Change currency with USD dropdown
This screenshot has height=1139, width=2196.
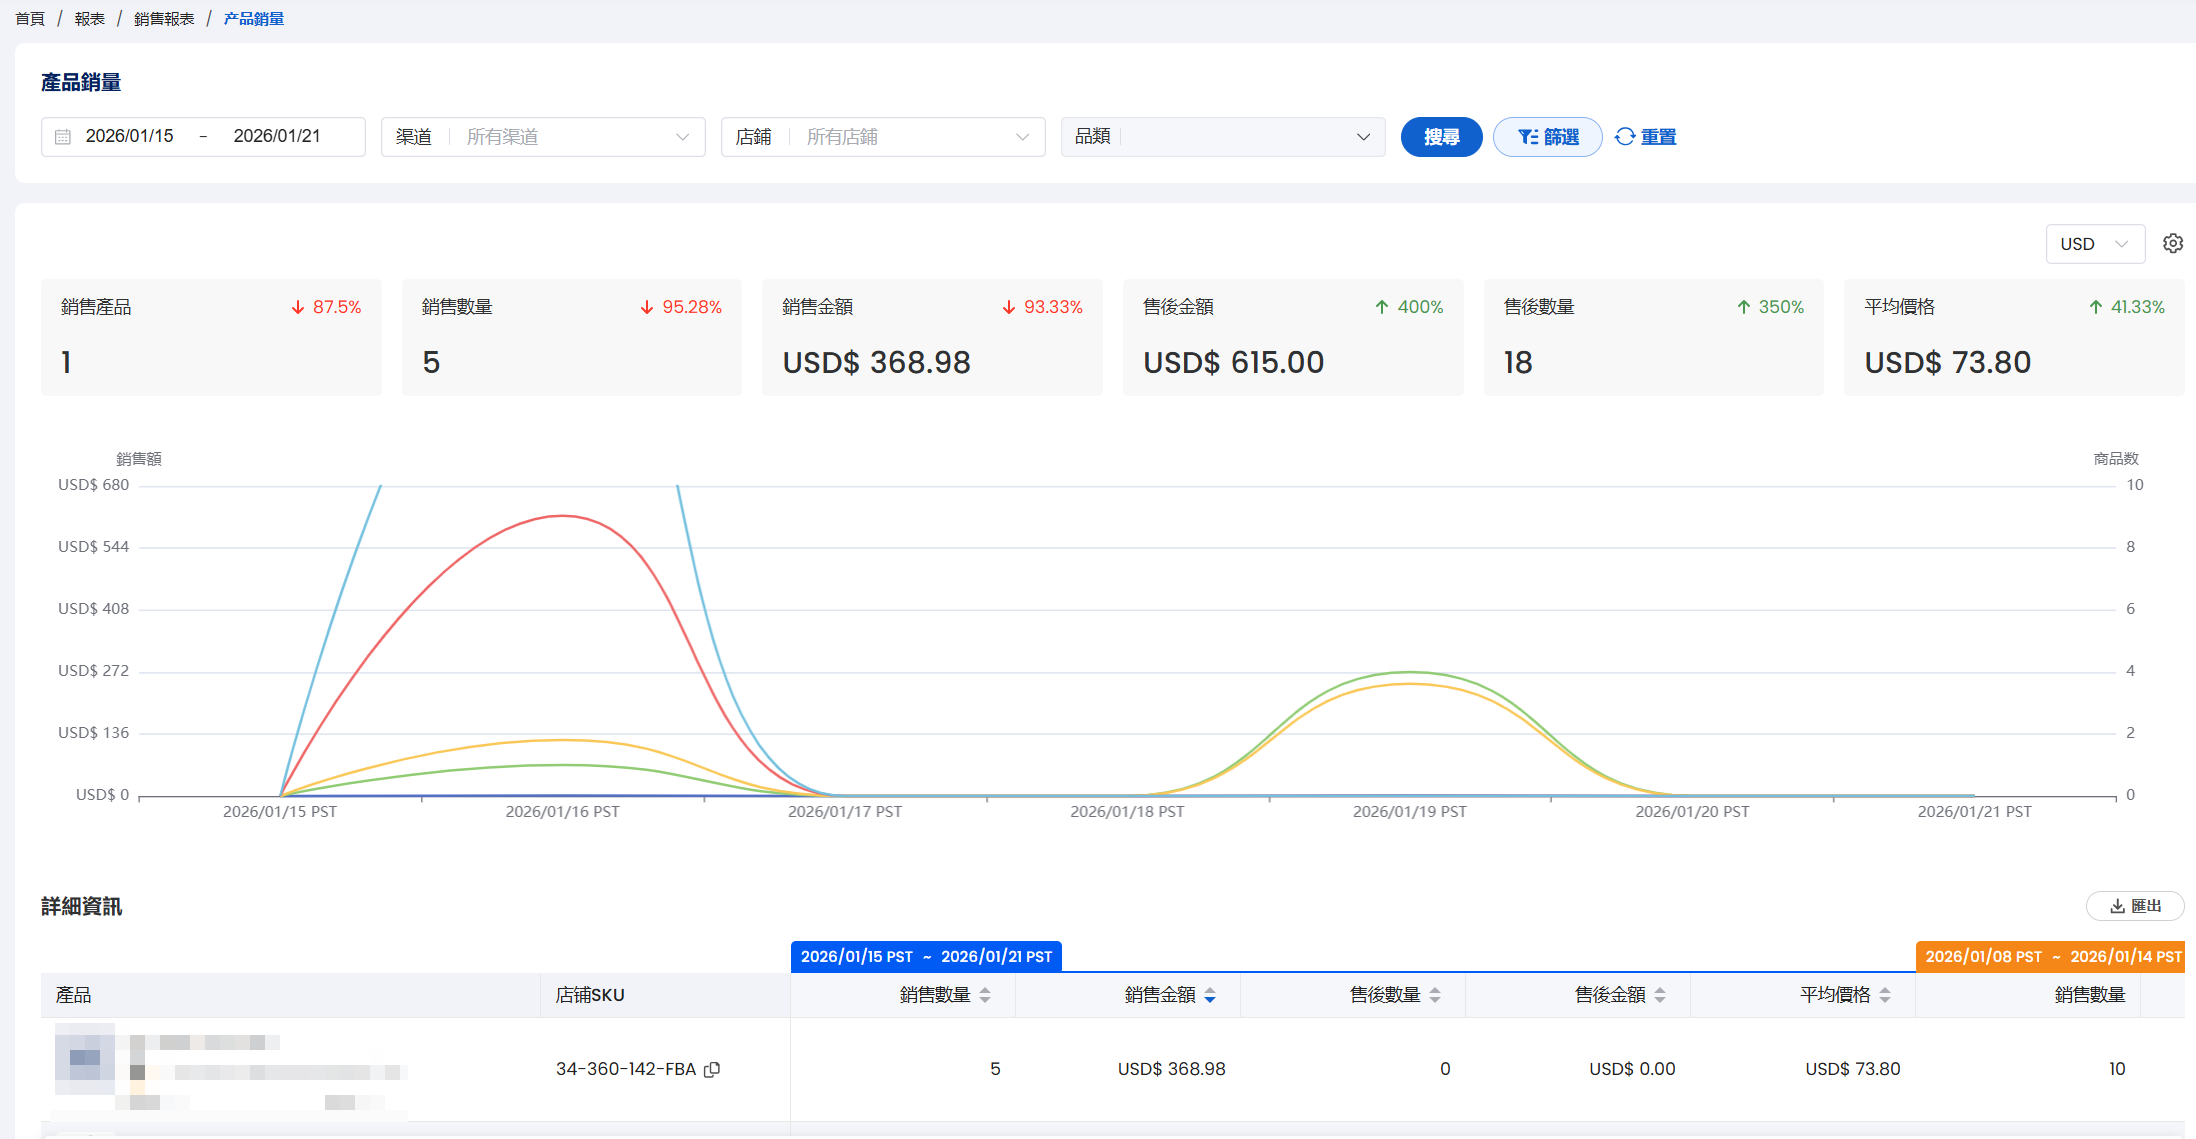(2095, 244)
